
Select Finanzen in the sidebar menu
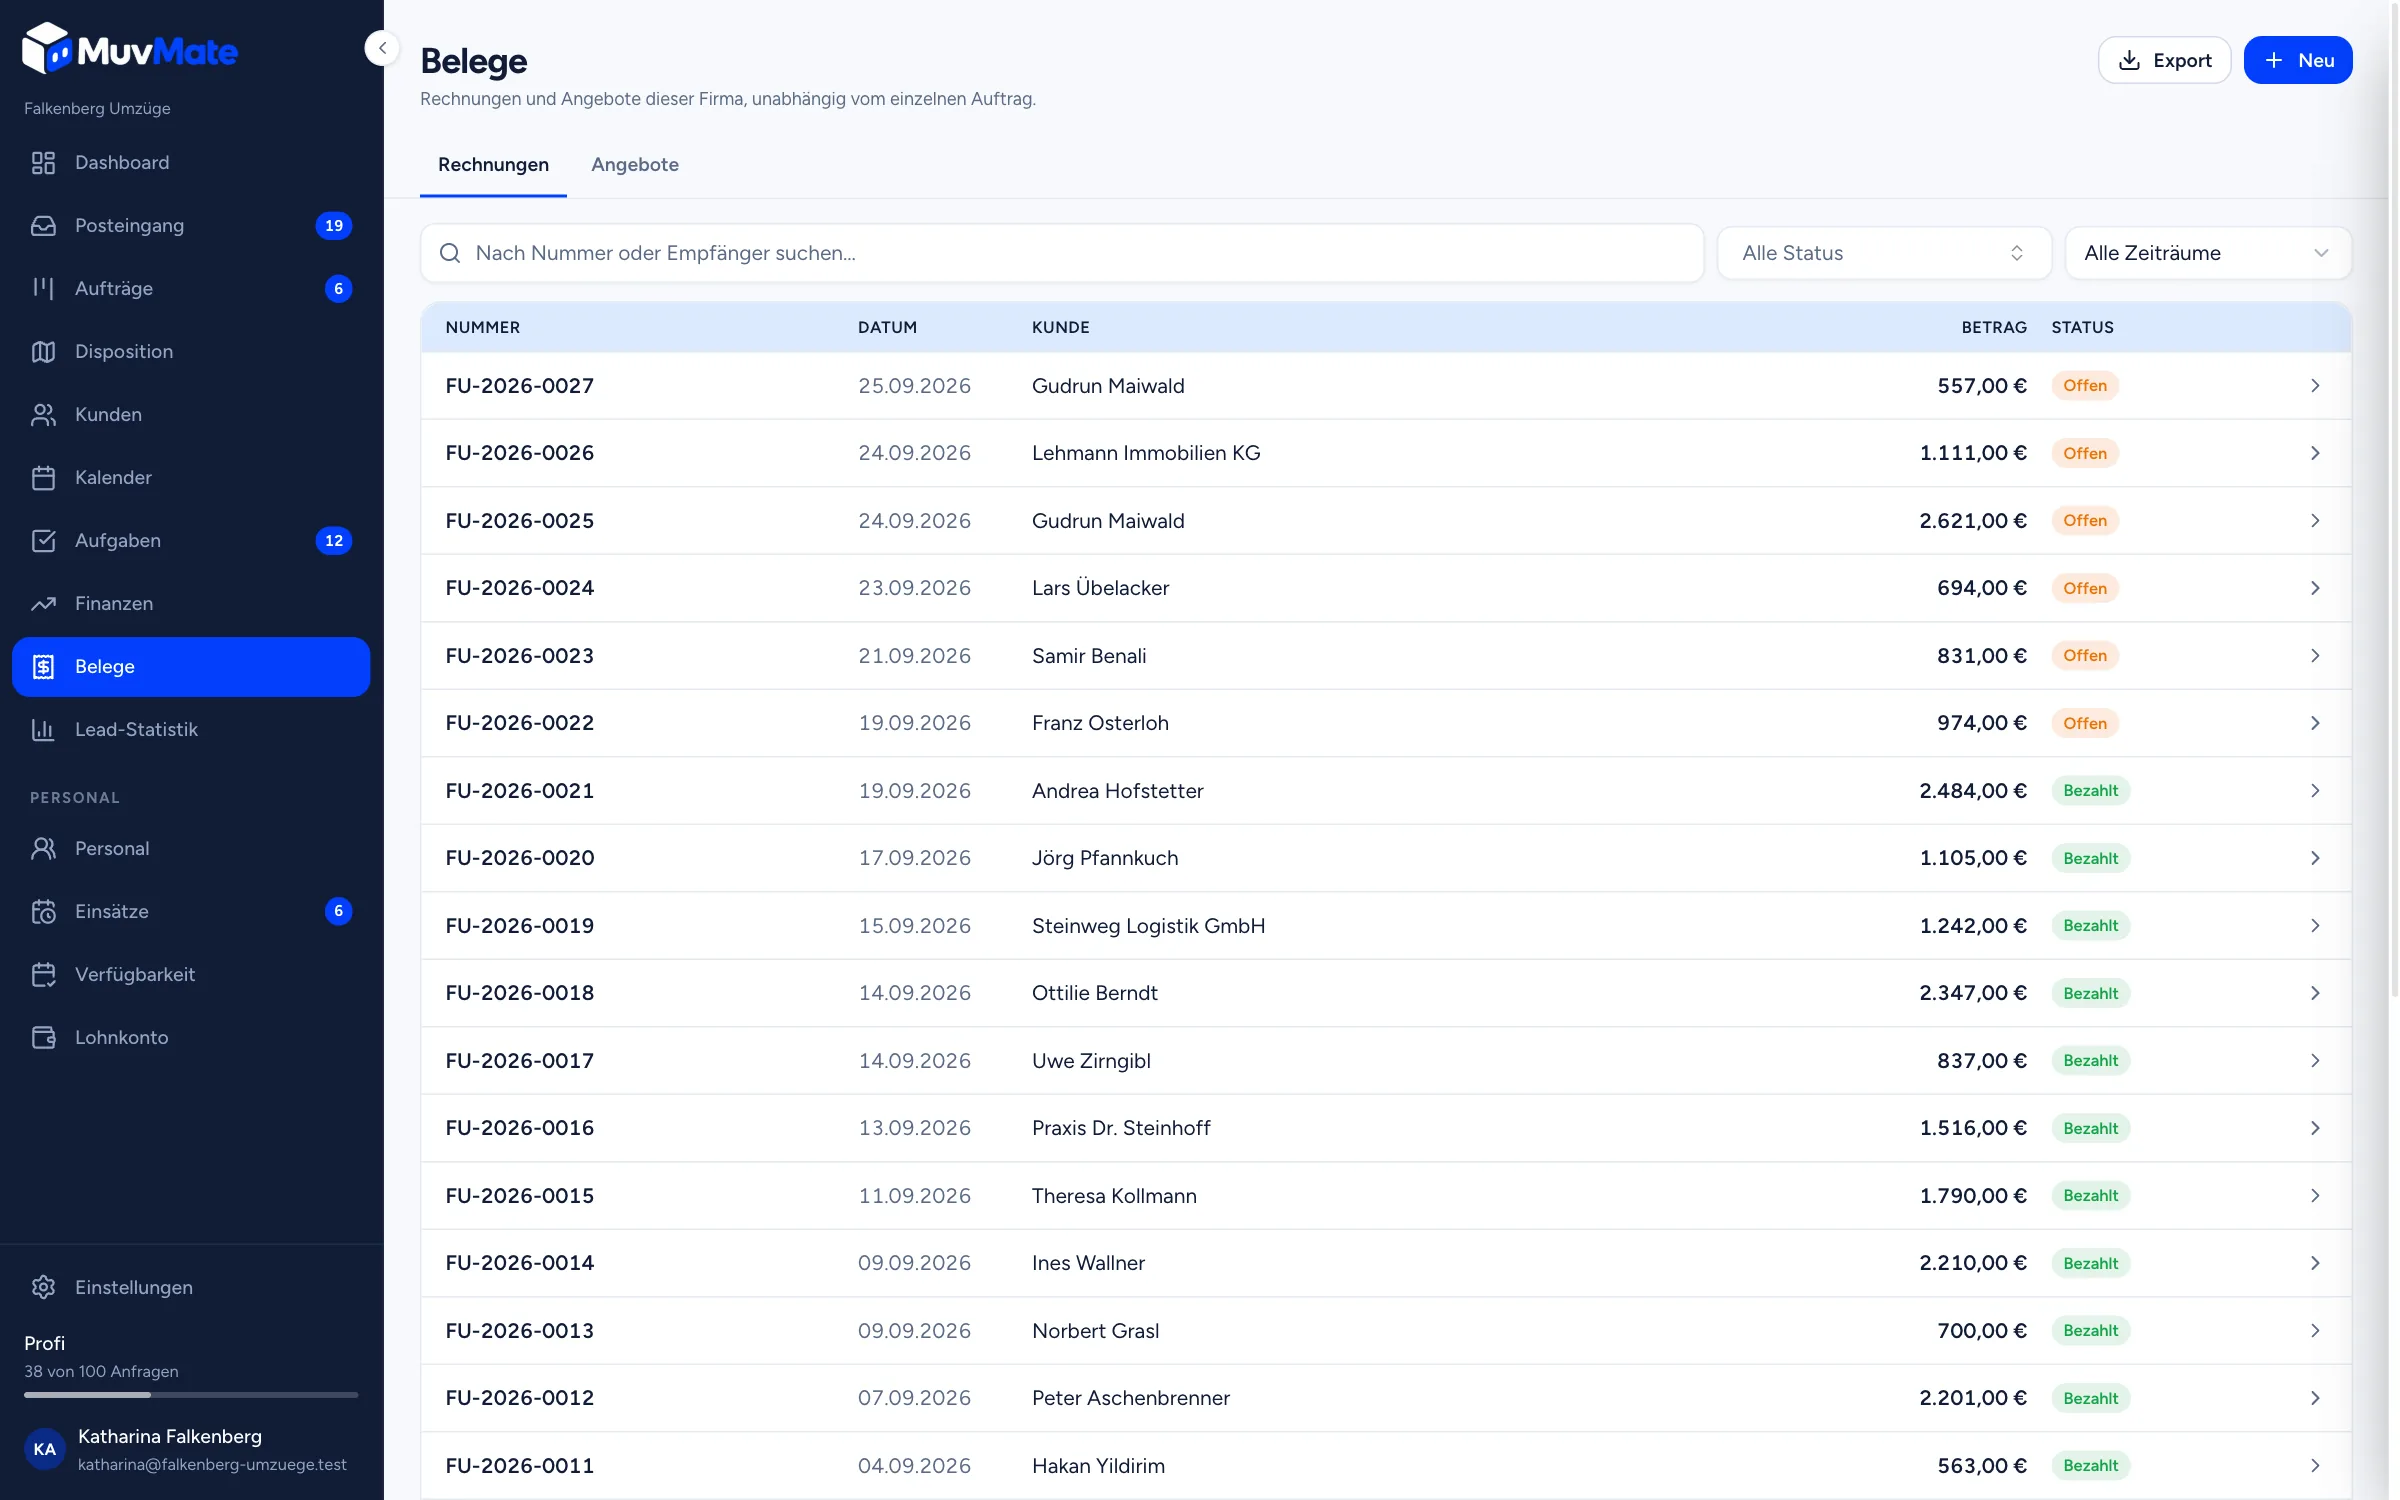coord(191,604)
